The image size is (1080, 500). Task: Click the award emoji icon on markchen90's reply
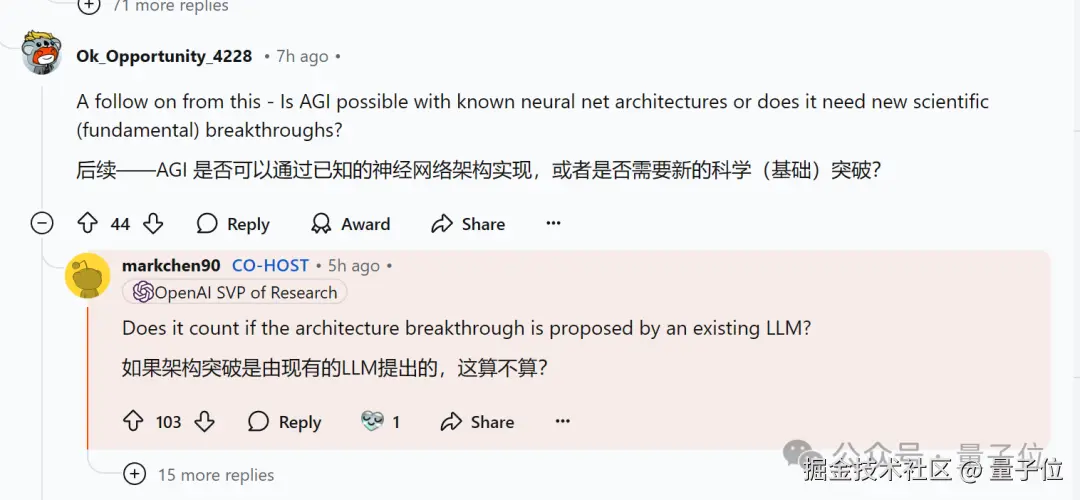point(372,421)
